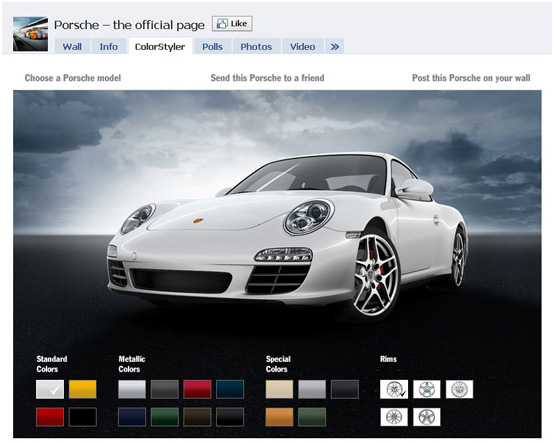Pick the first rim in the bottom row
The width and height of the screenshot is (554, 443).
click(x=394, y=417)
